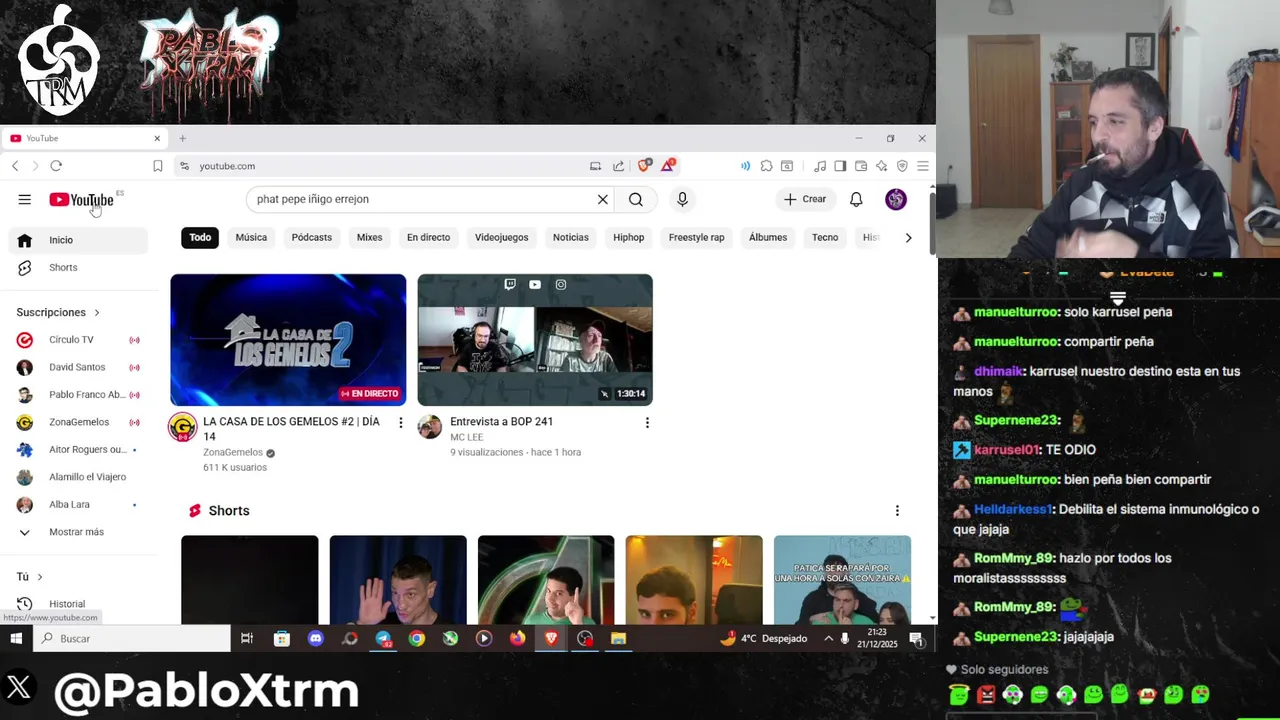Open the account avatar menu
Image resolution: width=1280 pixels, height=720 pixels.
click(x=896, y=199)
